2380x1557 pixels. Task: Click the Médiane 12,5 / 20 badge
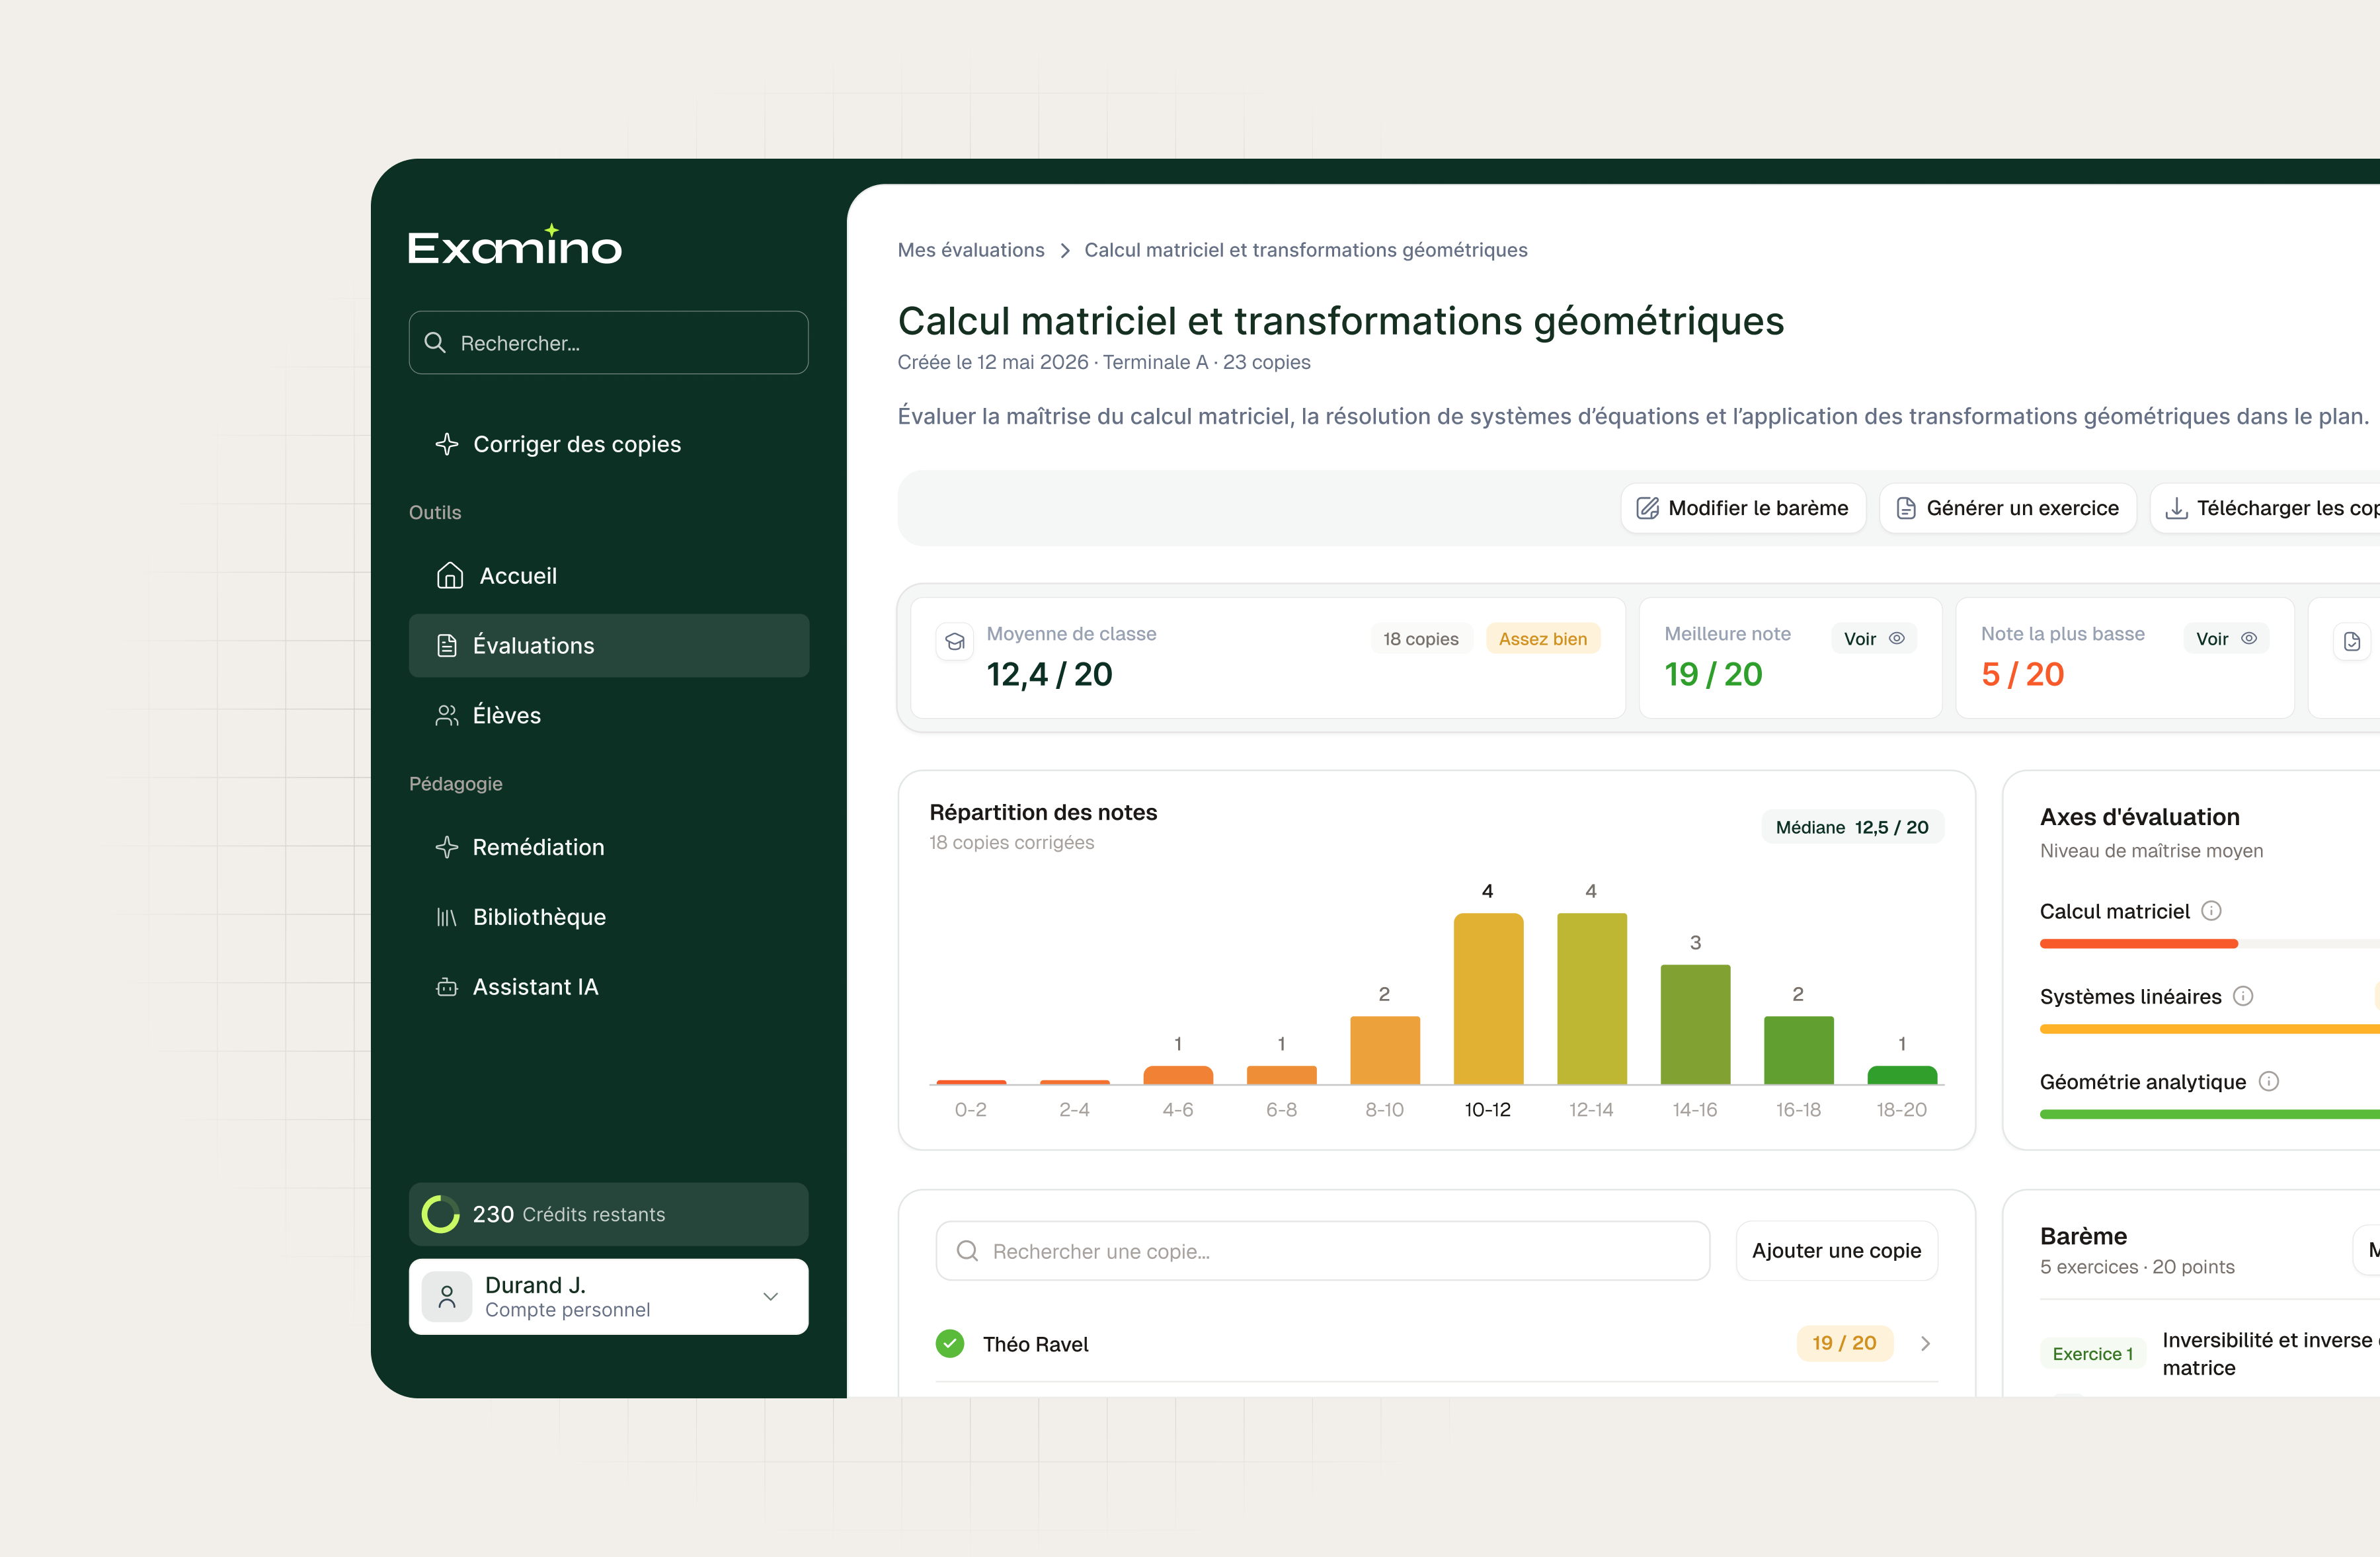tap(1852, 827)
